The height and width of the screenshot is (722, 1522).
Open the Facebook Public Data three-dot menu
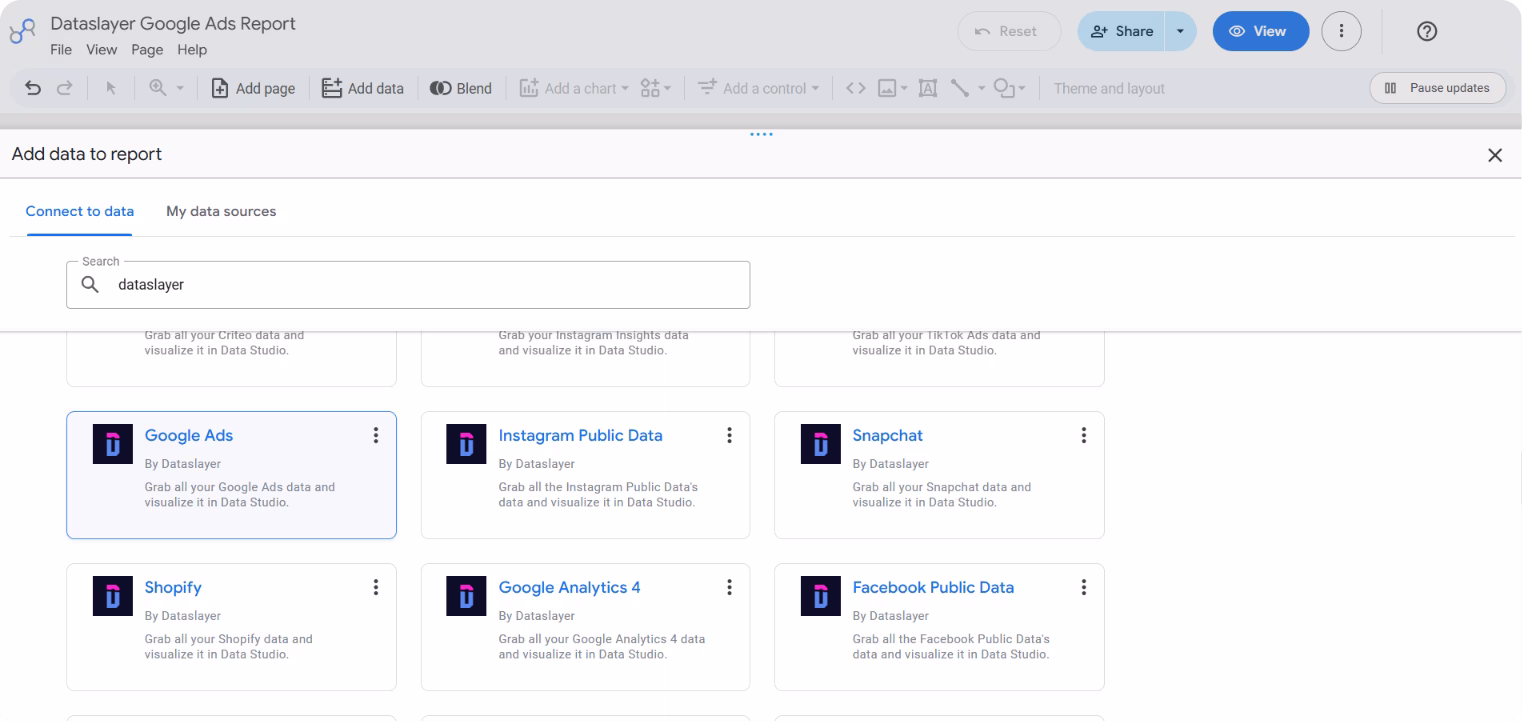pyautogui.click(x=1083, y=587)
